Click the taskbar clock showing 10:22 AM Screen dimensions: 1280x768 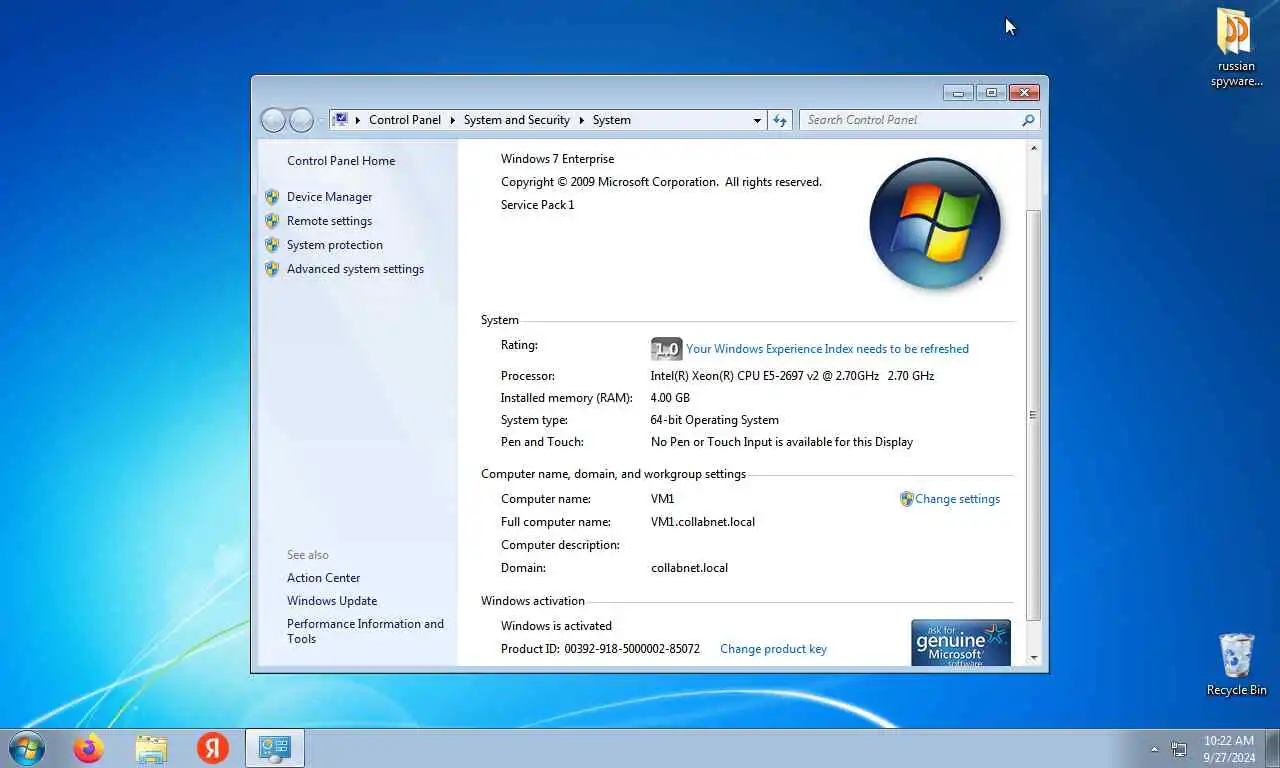pos(1229,749)
